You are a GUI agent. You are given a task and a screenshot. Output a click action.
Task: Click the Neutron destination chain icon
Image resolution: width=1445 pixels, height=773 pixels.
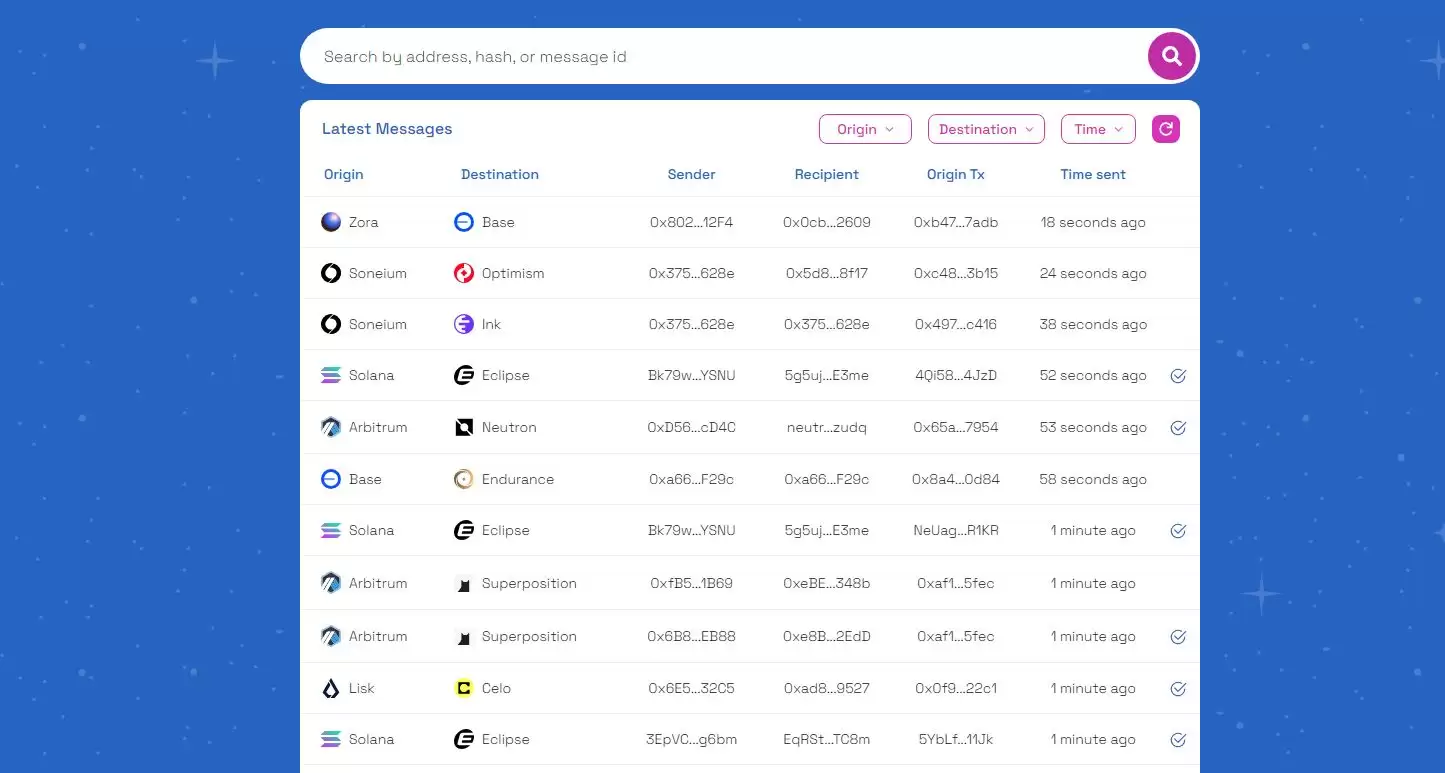tap(464, 427)
